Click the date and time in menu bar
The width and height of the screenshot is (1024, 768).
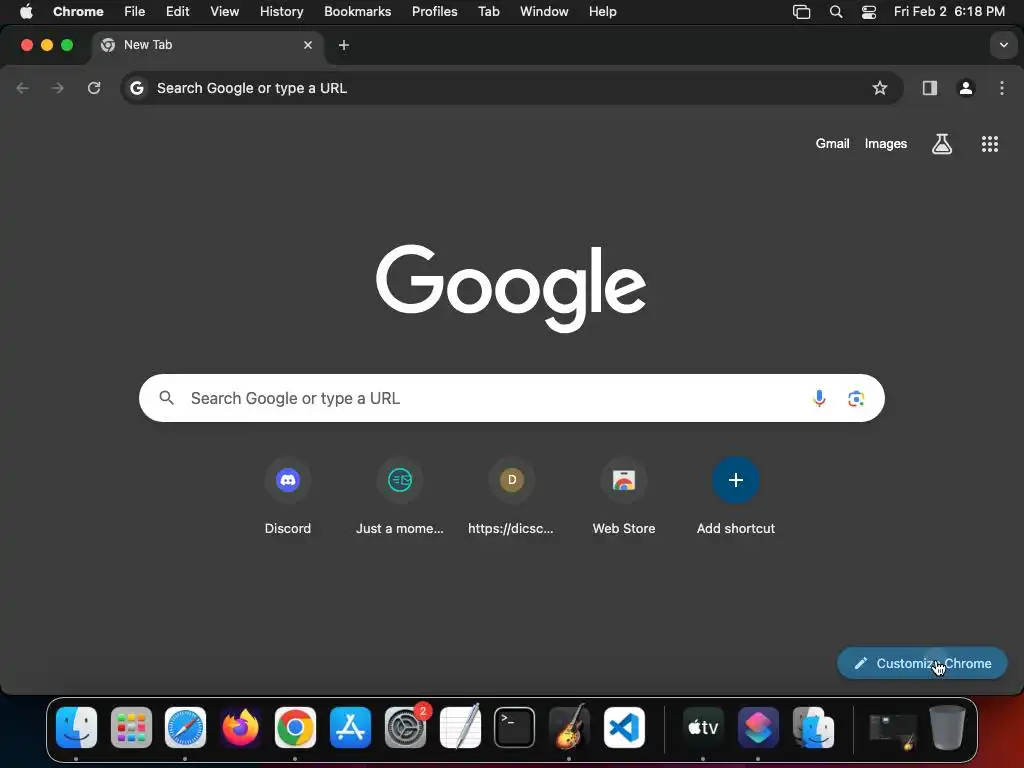pos(949,12)
